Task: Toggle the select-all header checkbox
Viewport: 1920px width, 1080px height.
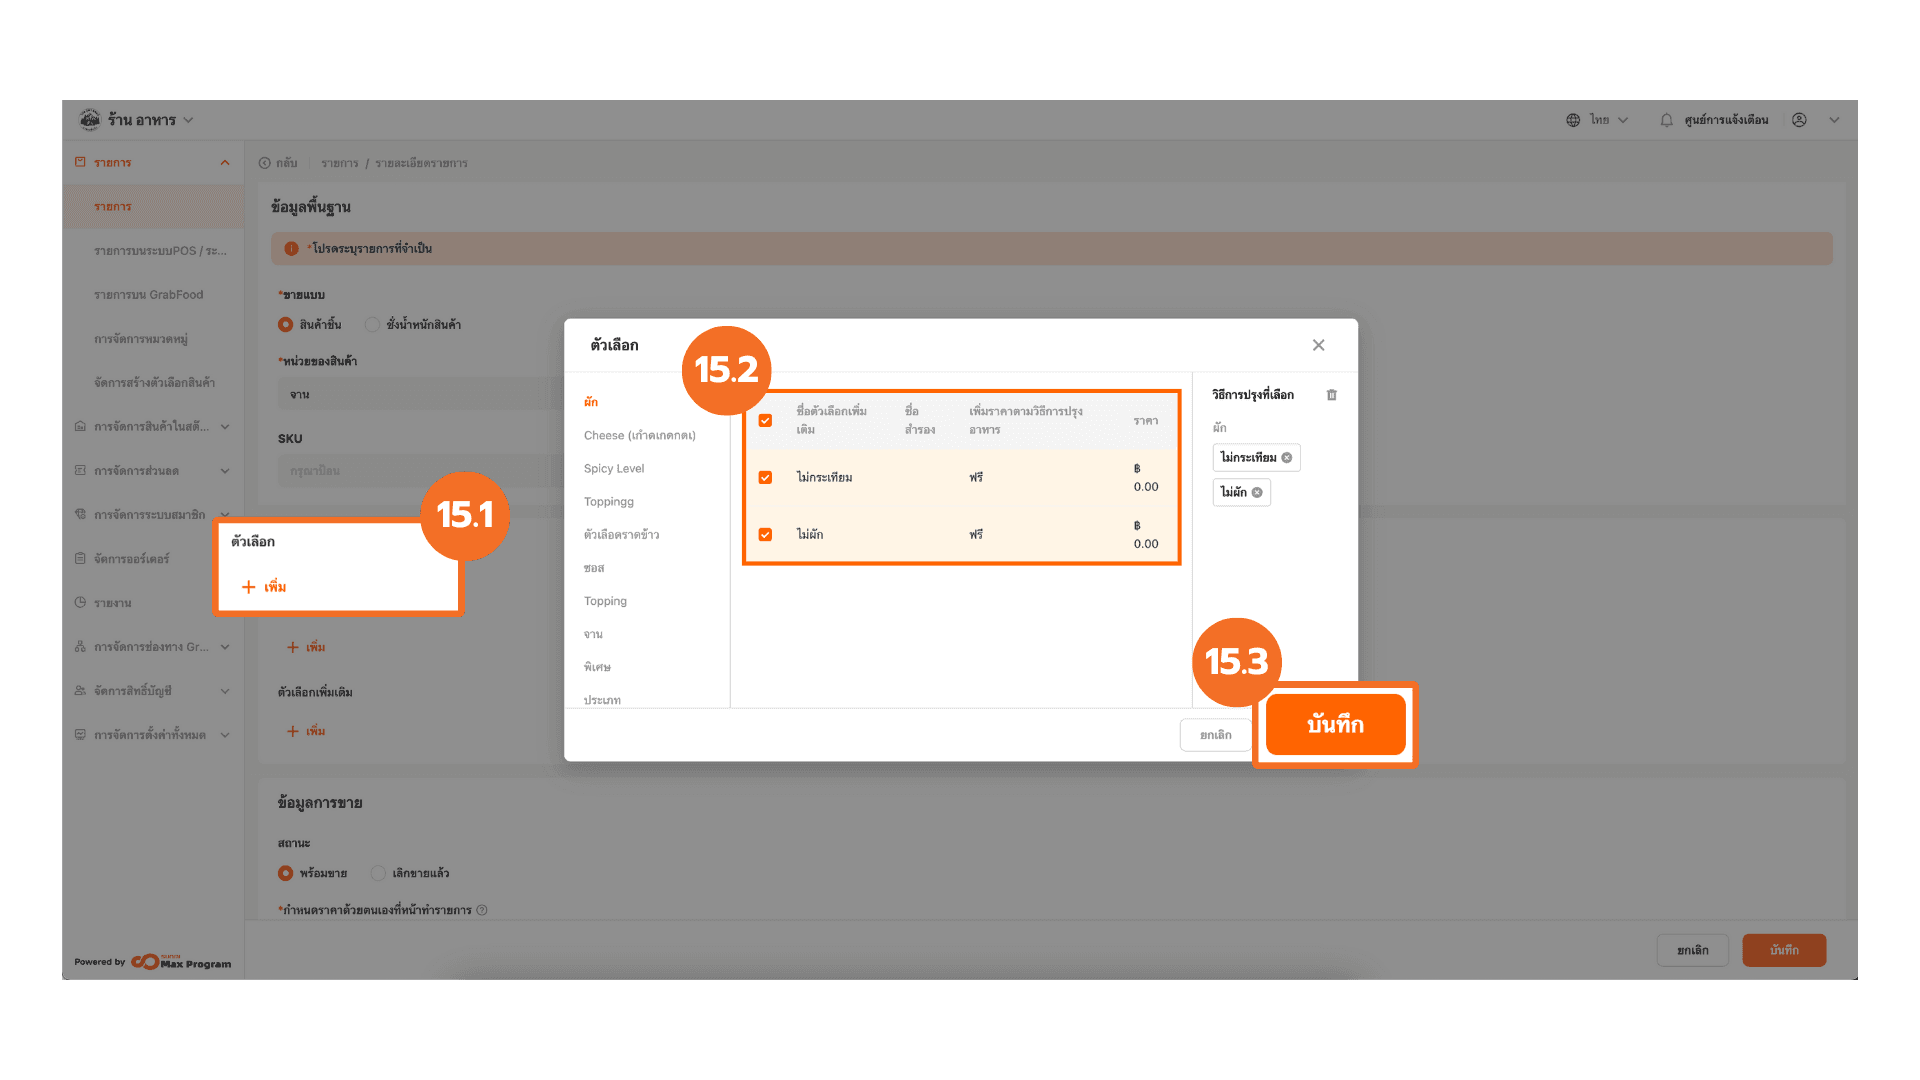Action: coord(765,421)
